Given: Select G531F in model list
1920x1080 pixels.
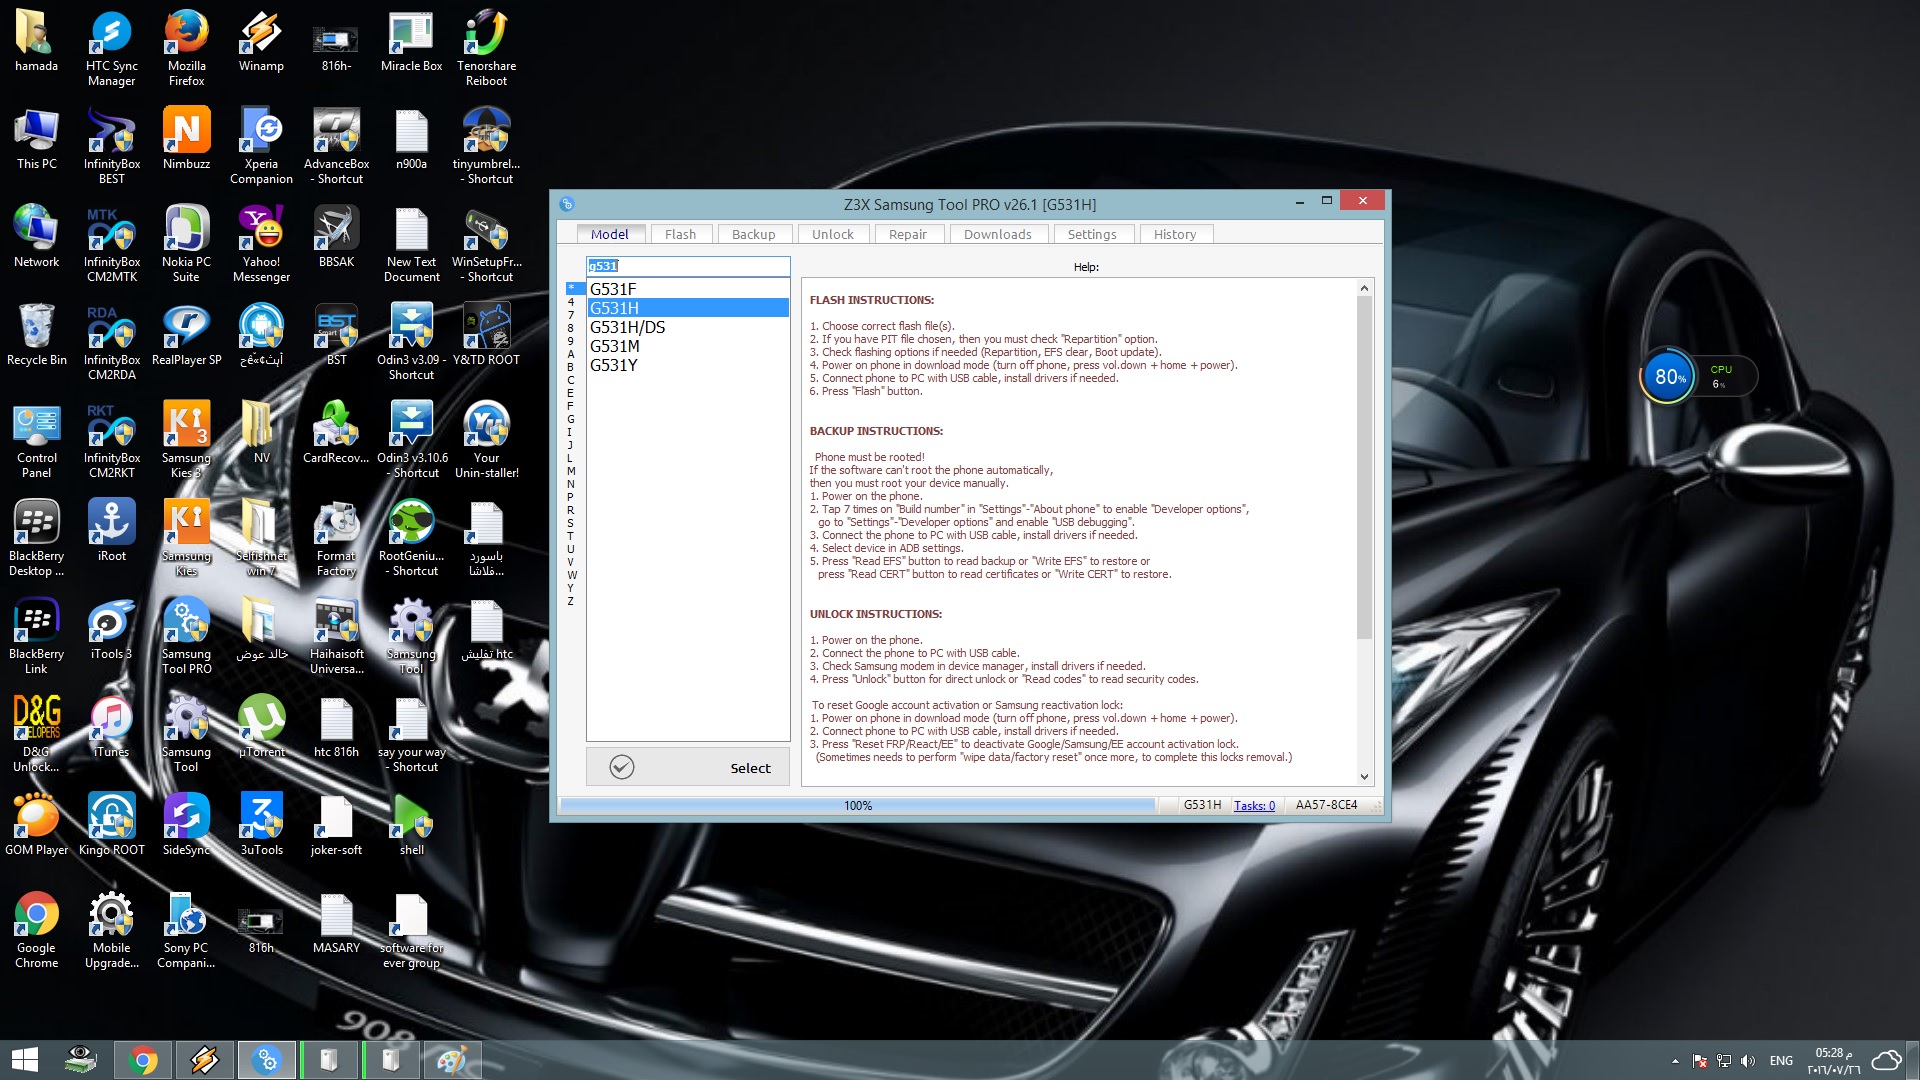Looking at the screenshot, I should [x=687, y=289].
